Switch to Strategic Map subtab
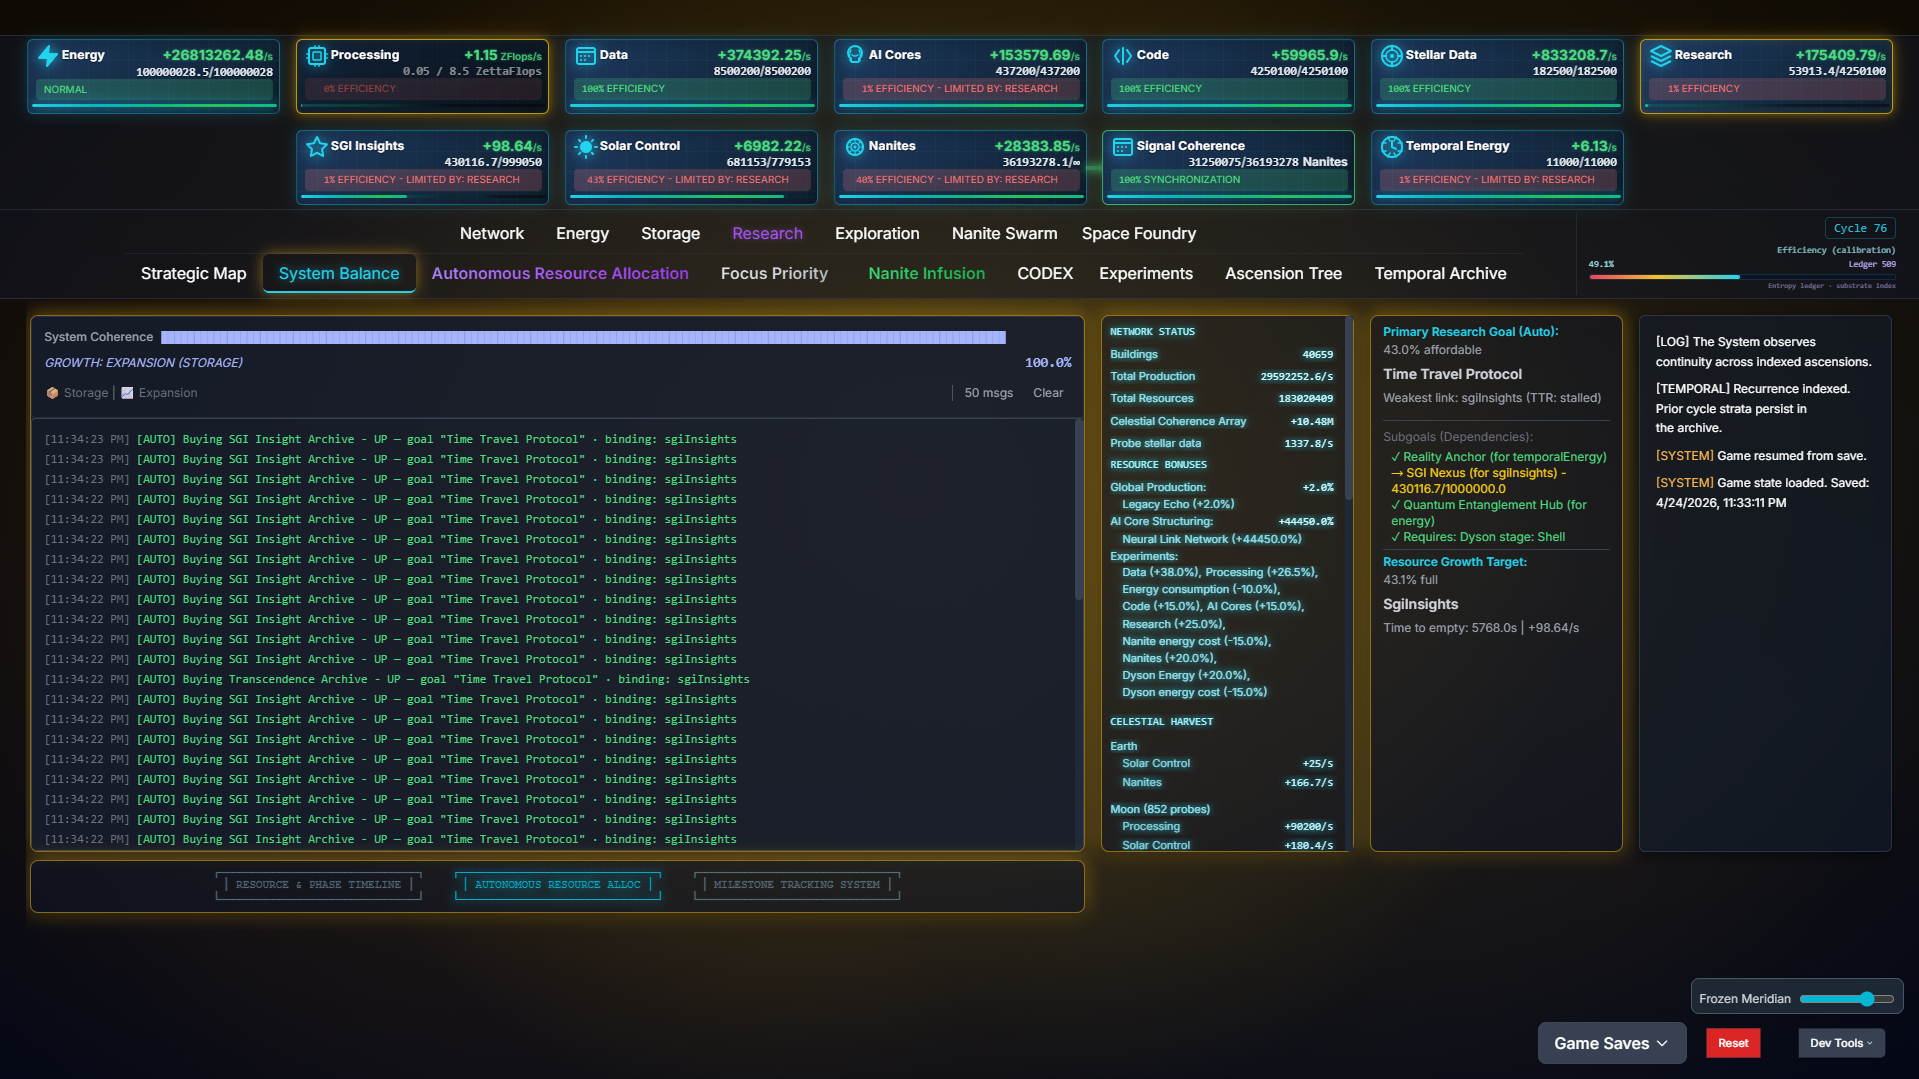Viewport: 1919px width, 1079px height. [193, 273]
